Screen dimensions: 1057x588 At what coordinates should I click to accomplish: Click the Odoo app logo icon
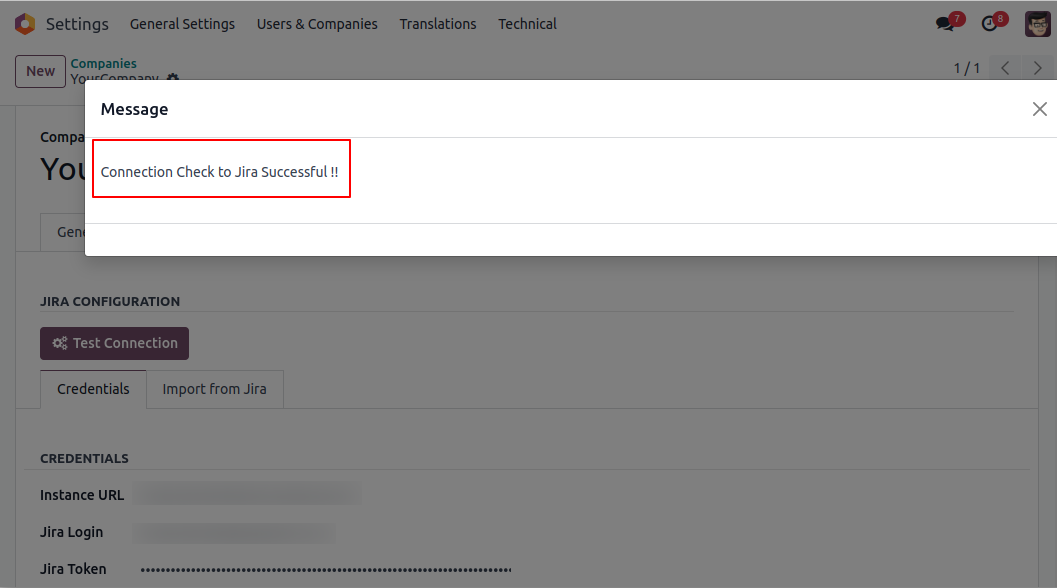coord(25,24)
